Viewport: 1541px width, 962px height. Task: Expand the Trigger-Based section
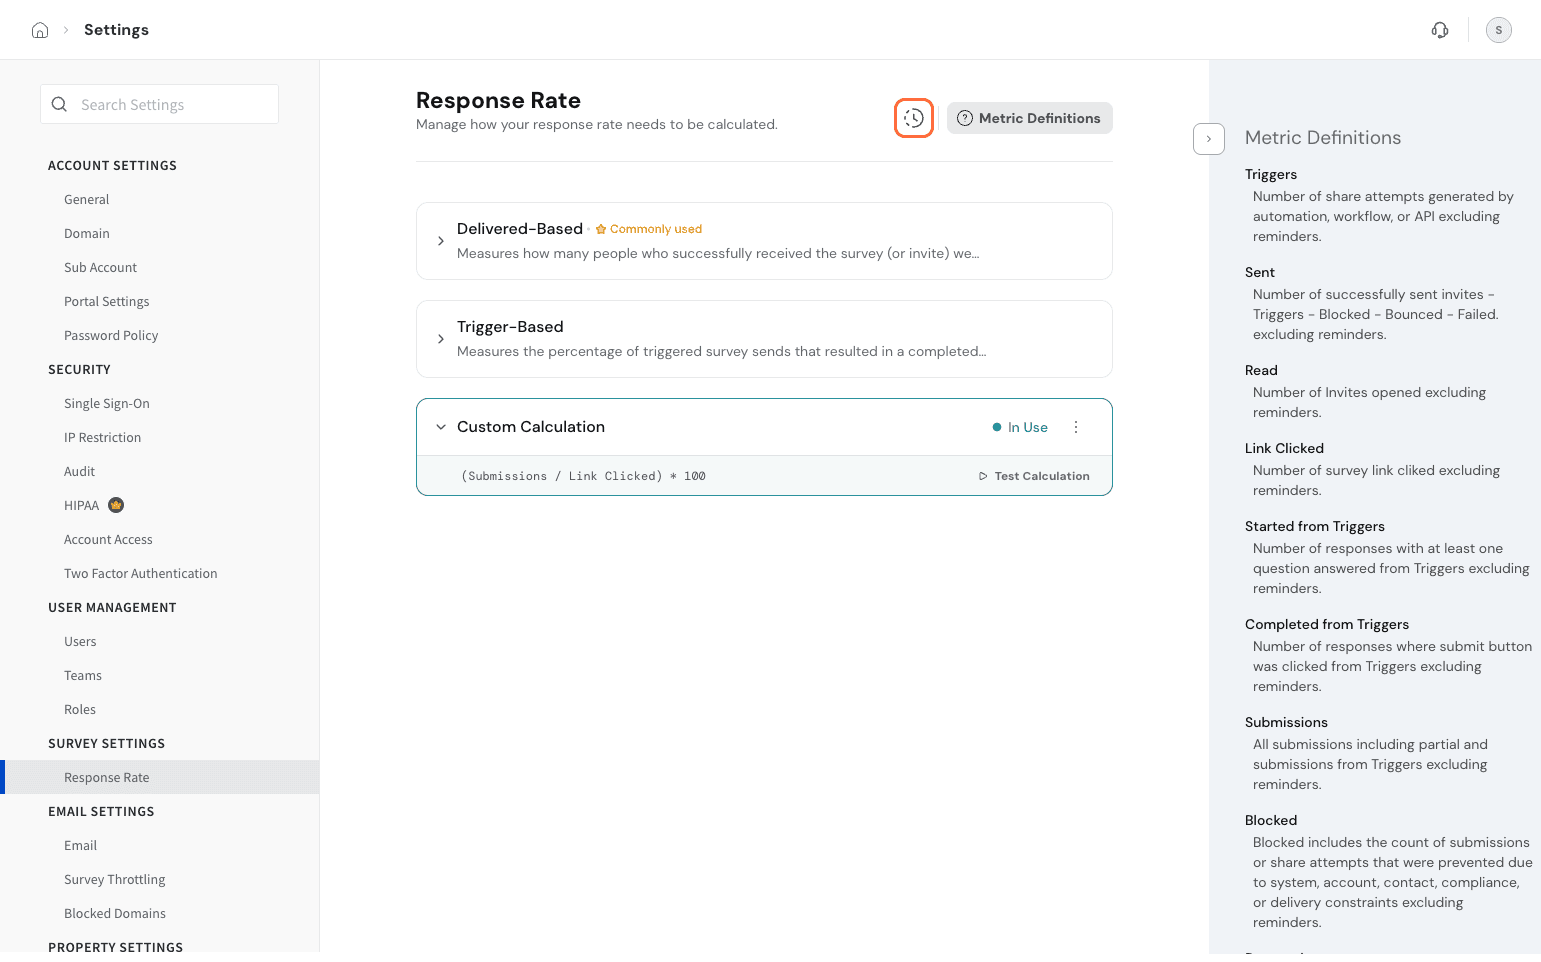[x=441, y=339]
